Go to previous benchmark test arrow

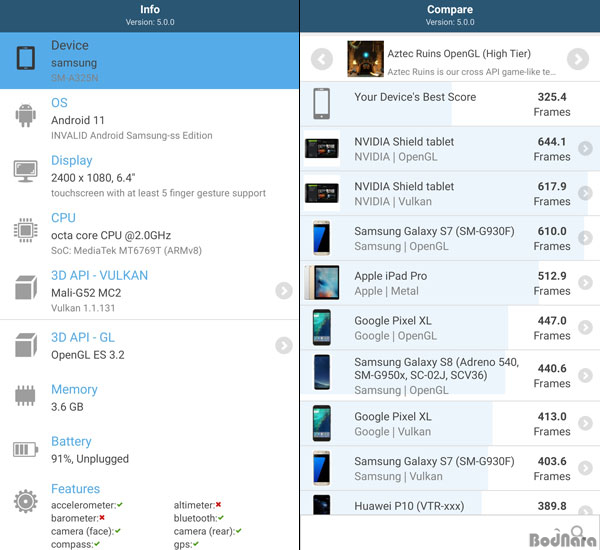pos(322,59)
